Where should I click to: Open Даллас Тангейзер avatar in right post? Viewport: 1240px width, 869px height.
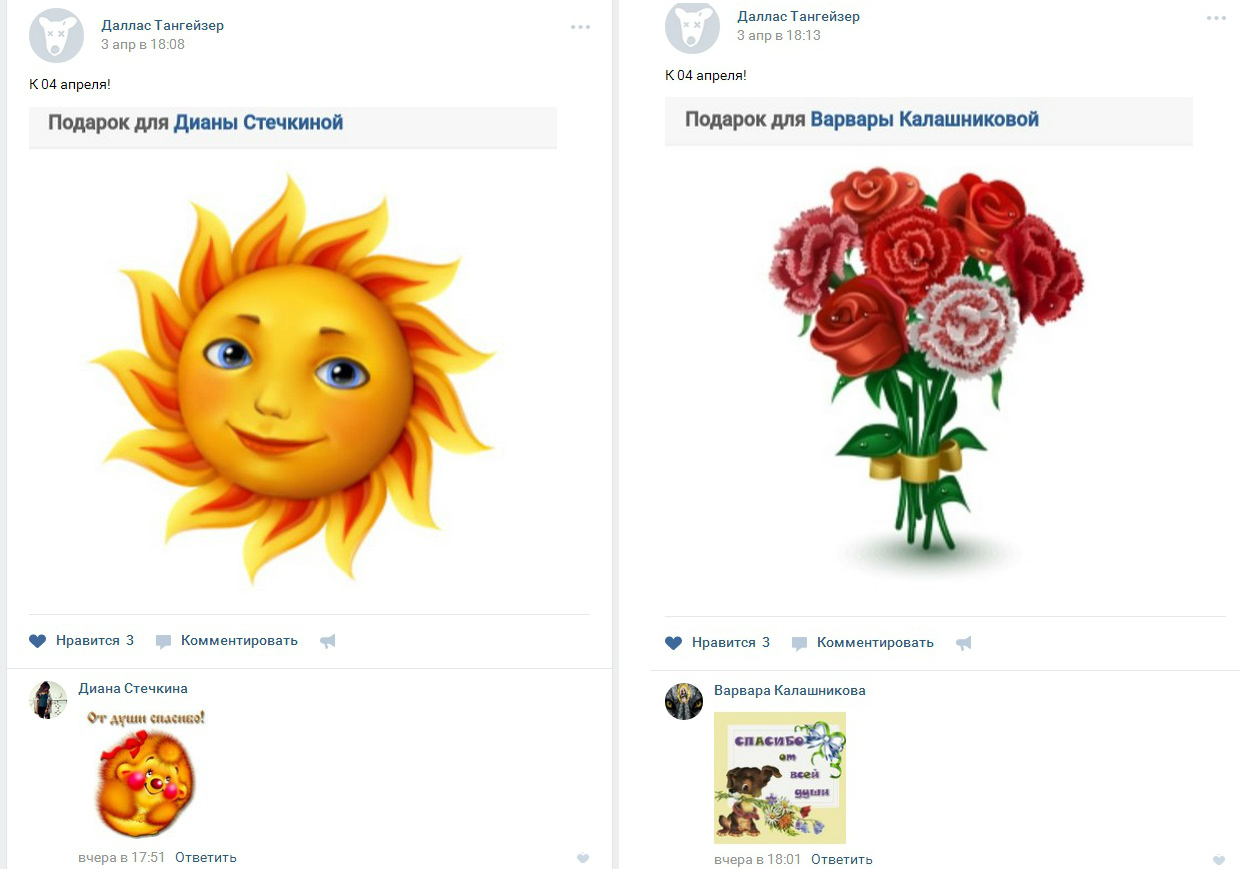(692, 27)
